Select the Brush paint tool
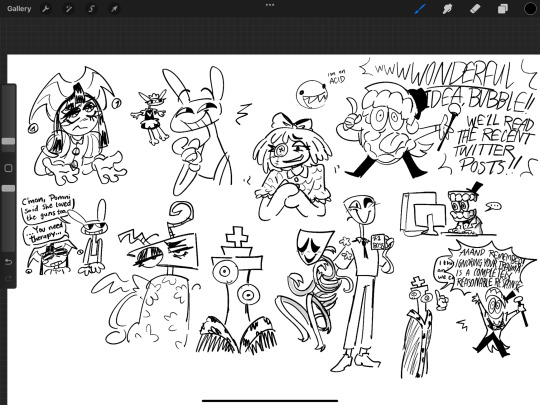The width and height of the screenshot is (540, 405). (x=420, y=9)
